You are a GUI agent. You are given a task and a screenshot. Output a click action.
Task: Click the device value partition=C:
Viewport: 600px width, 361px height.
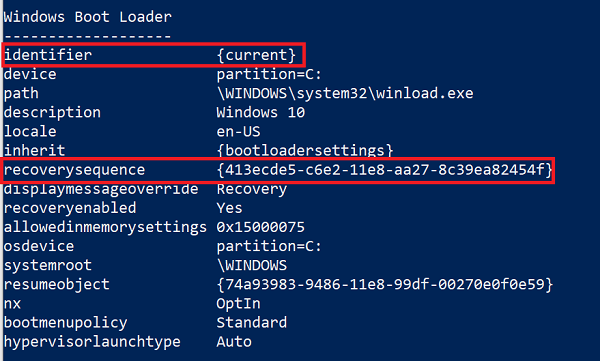point(269,74)
